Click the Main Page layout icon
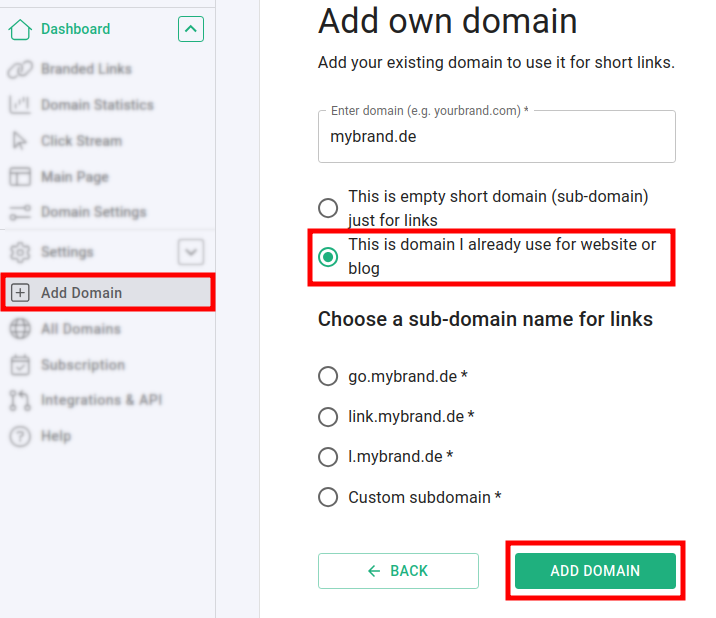This screenshot has height=618, width=716. point(20,177)
